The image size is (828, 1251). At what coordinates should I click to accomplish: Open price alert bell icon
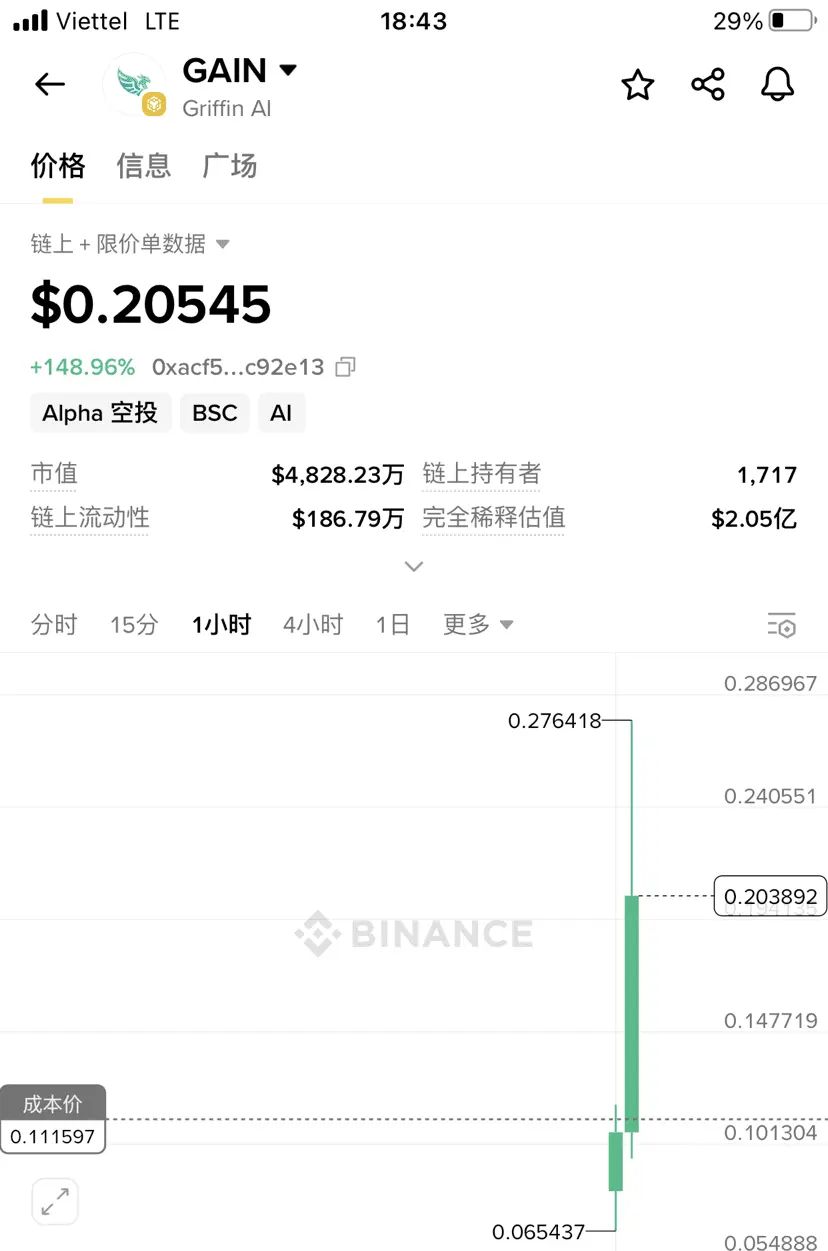coord(777,85)
